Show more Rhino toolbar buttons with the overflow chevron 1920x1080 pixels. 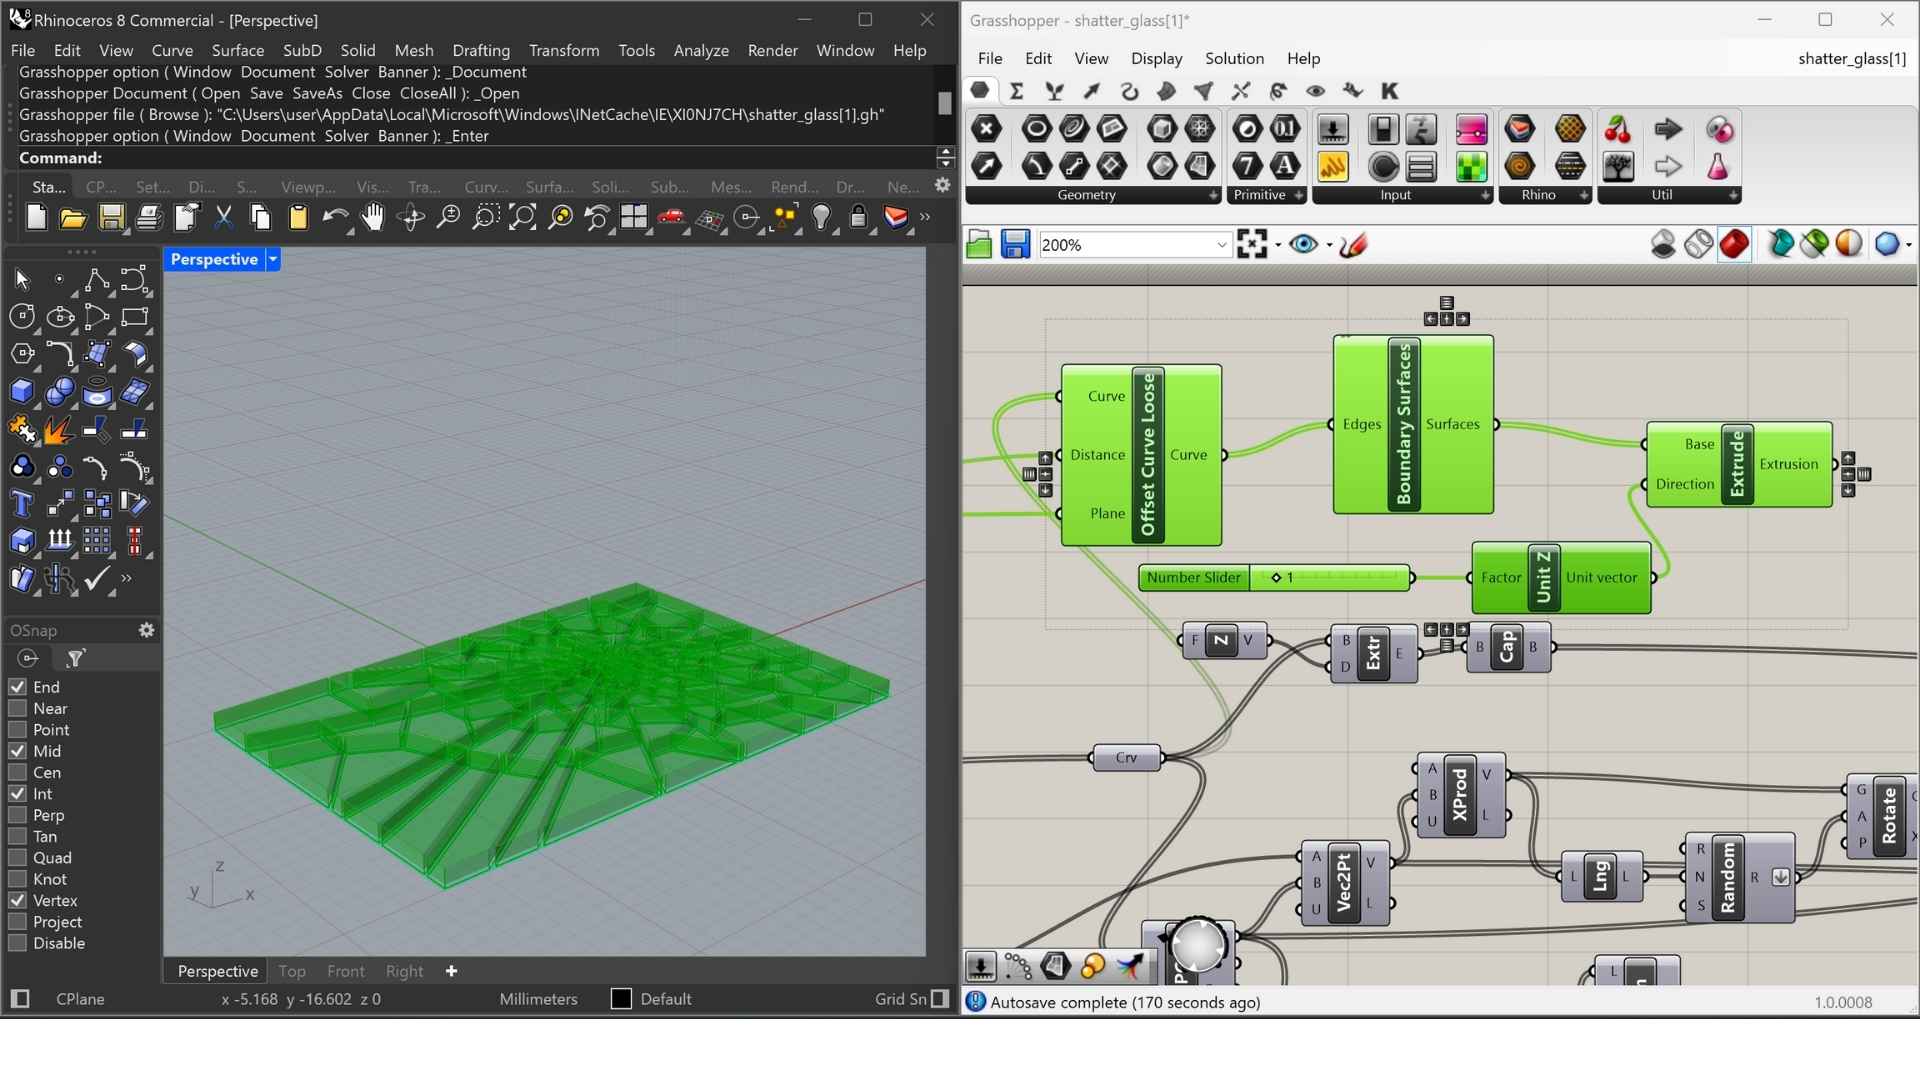tap(925, 217)
